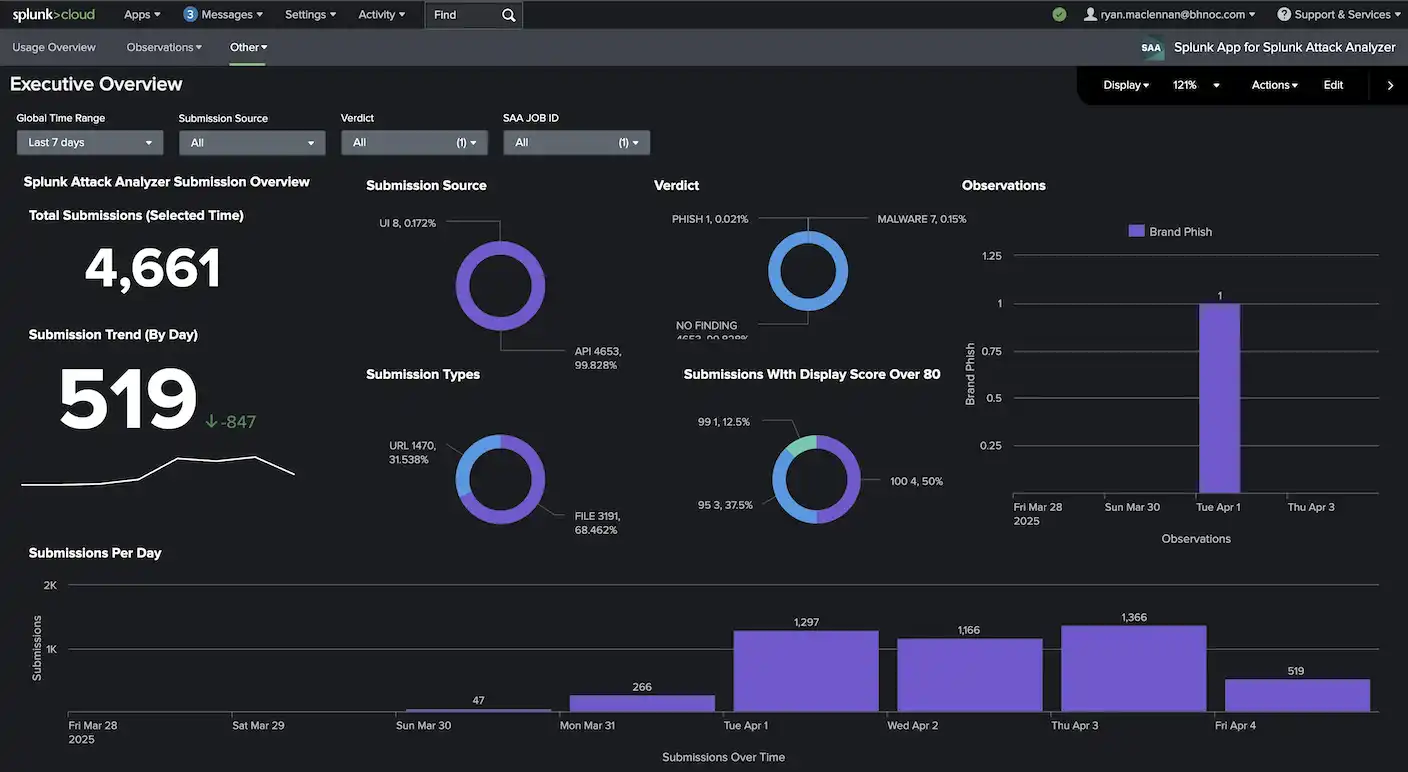Open the SAA JOB ID dropdown
This screenshot has height=772, width=1408.
(576, 142)
